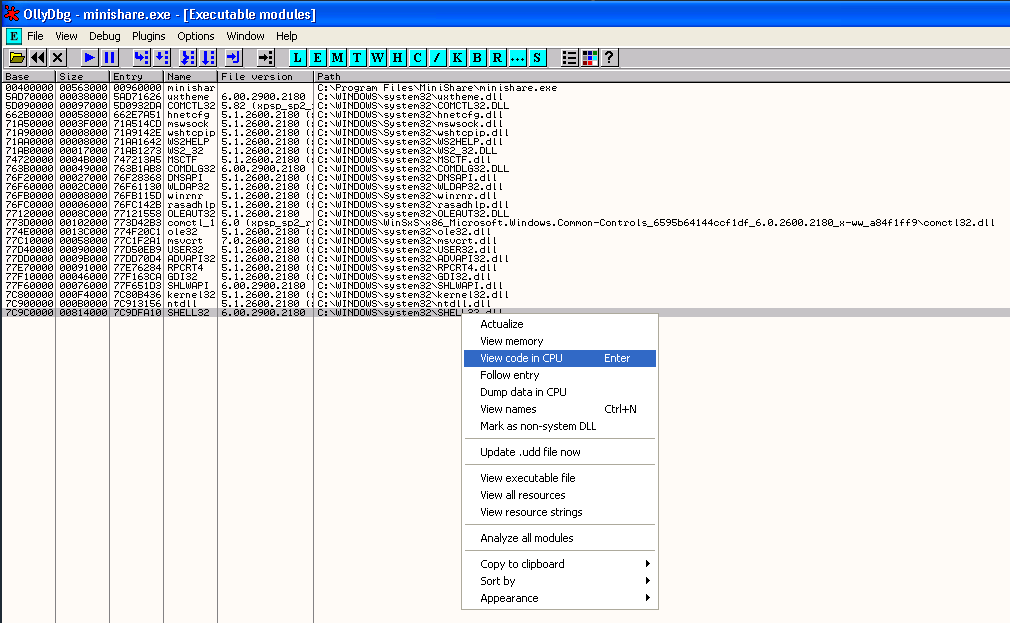
Task: Select View memory in context menu
Action: click(x=560, y=341)
